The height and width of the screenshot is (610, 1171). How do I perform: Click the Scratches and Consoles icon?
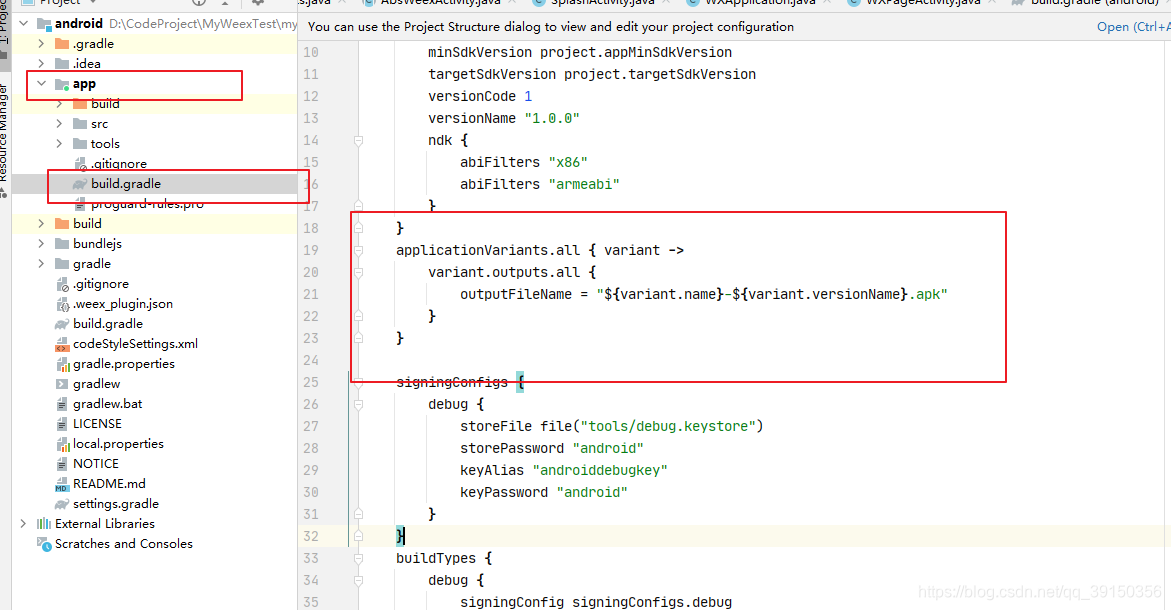[44, 544]
